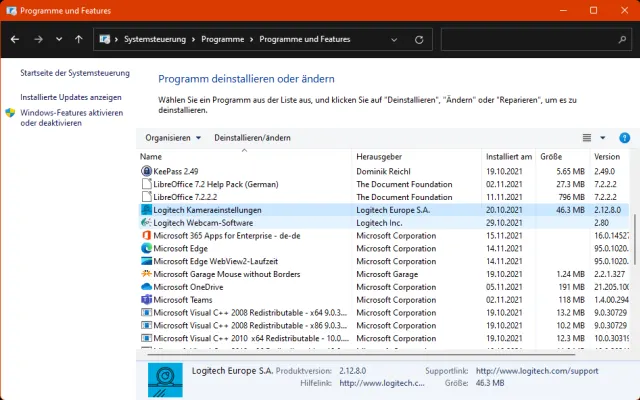Select LibreOffice 7.2 Help Pack (German) entry
Screen dimensions: 640x400
coord(216,184)
